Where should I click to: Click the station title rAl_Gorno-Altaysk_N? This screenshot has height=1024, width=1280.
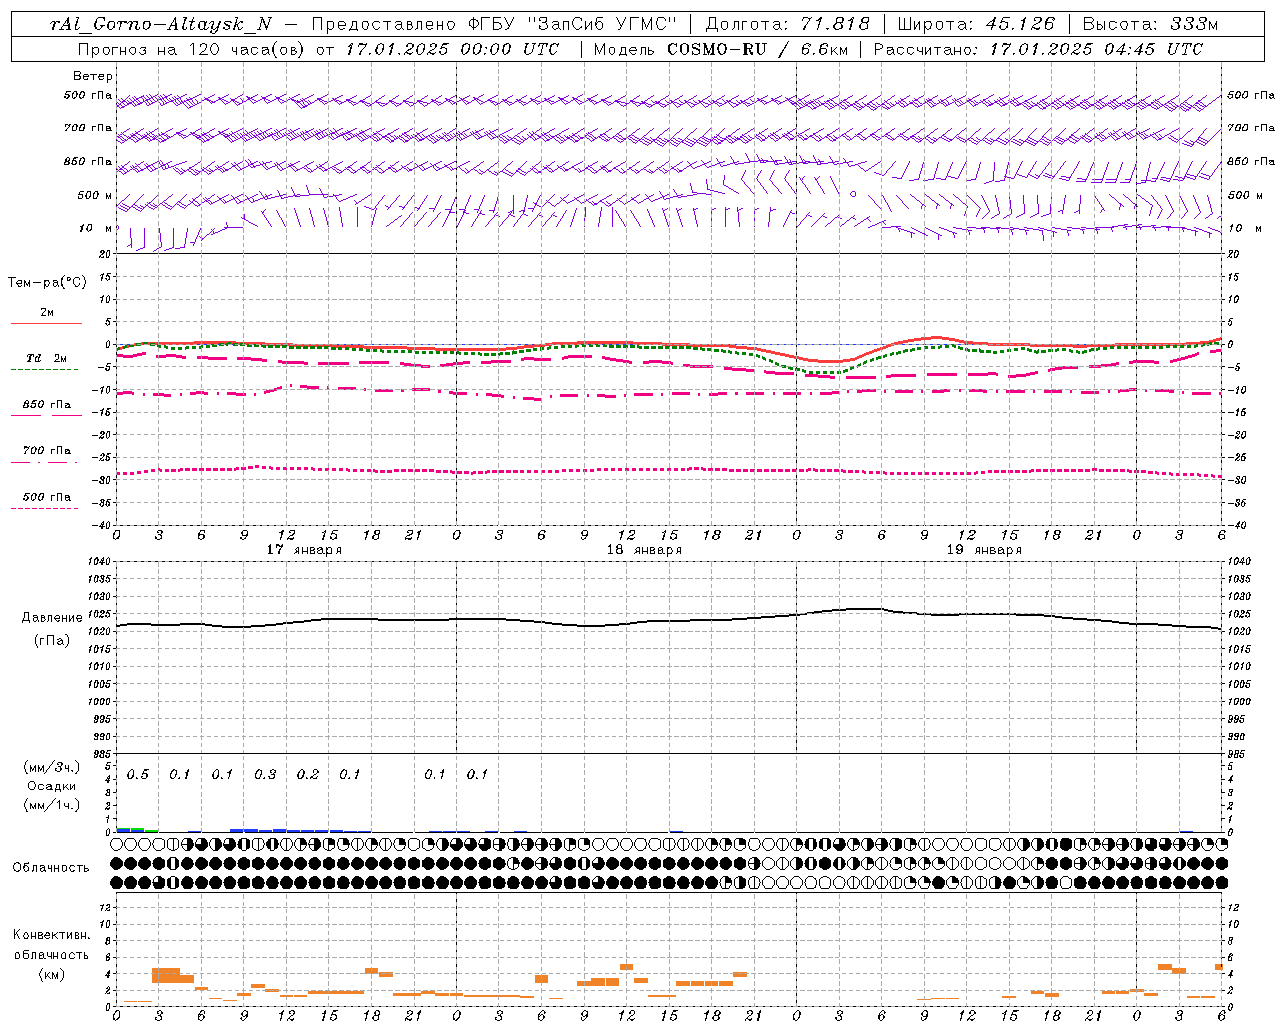tap(161, 24)
